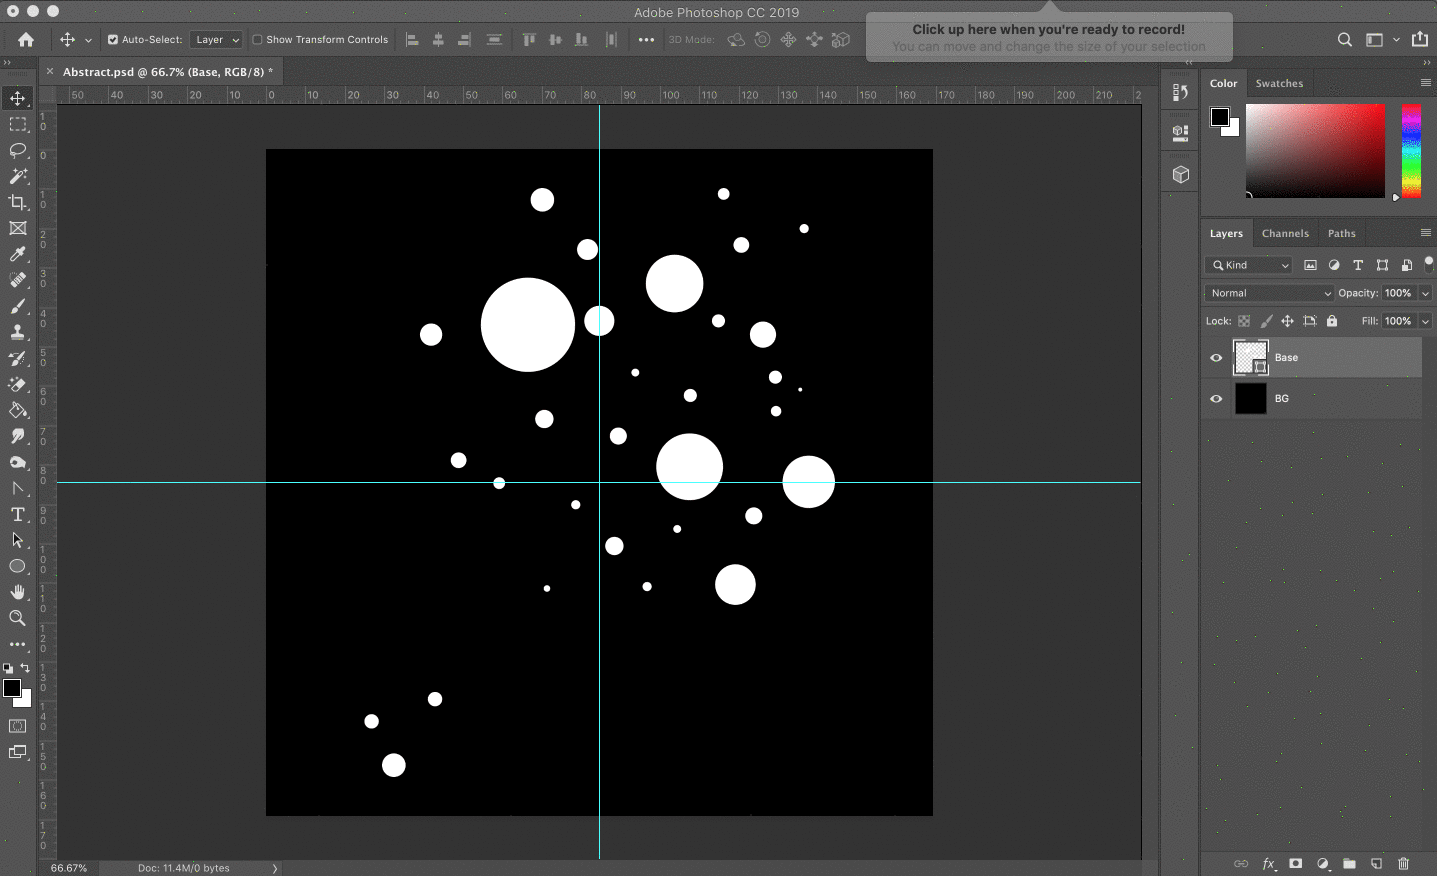
Task: Delete layer with trash icon
Action: tap(1403, 863)
